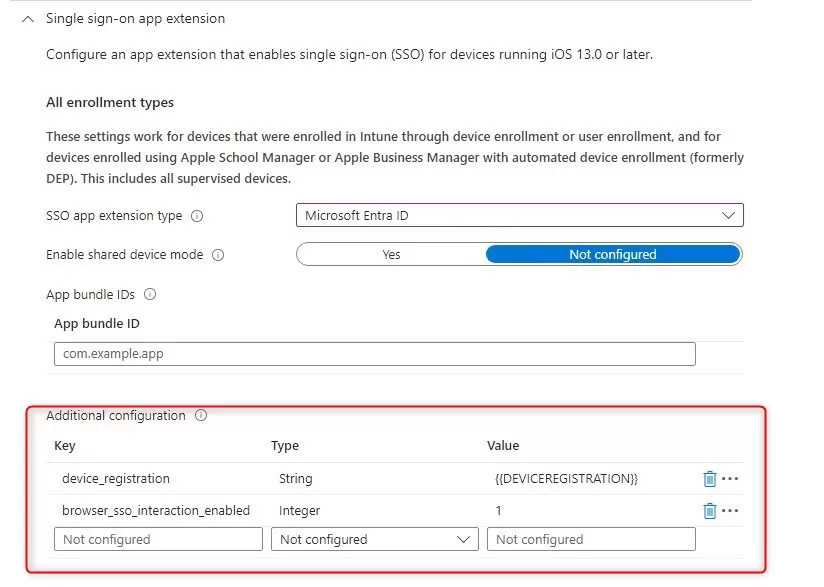The image size is (824, 587).
Task: Set shared device mode to Not configured
Action: (x=612, y=255)
